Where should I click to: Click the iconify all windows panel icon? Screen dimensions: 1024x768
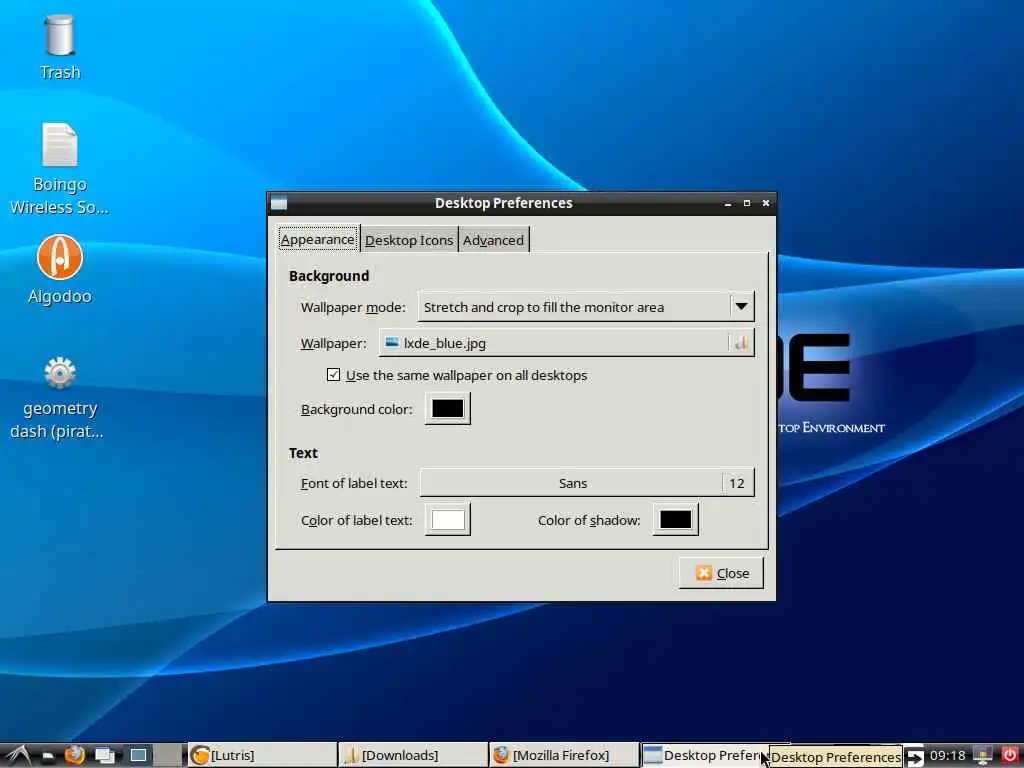tap(104, 756)
